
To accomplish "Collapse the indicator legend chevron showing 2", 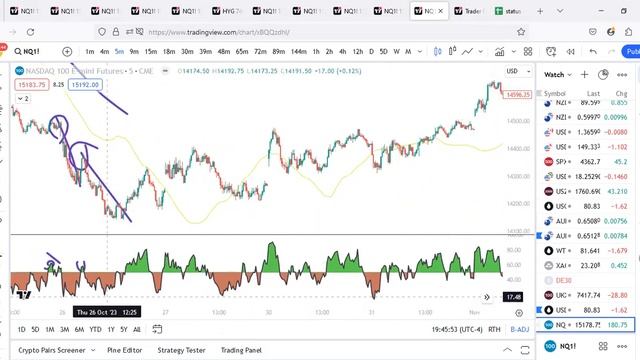I will [x=23, y=98].
